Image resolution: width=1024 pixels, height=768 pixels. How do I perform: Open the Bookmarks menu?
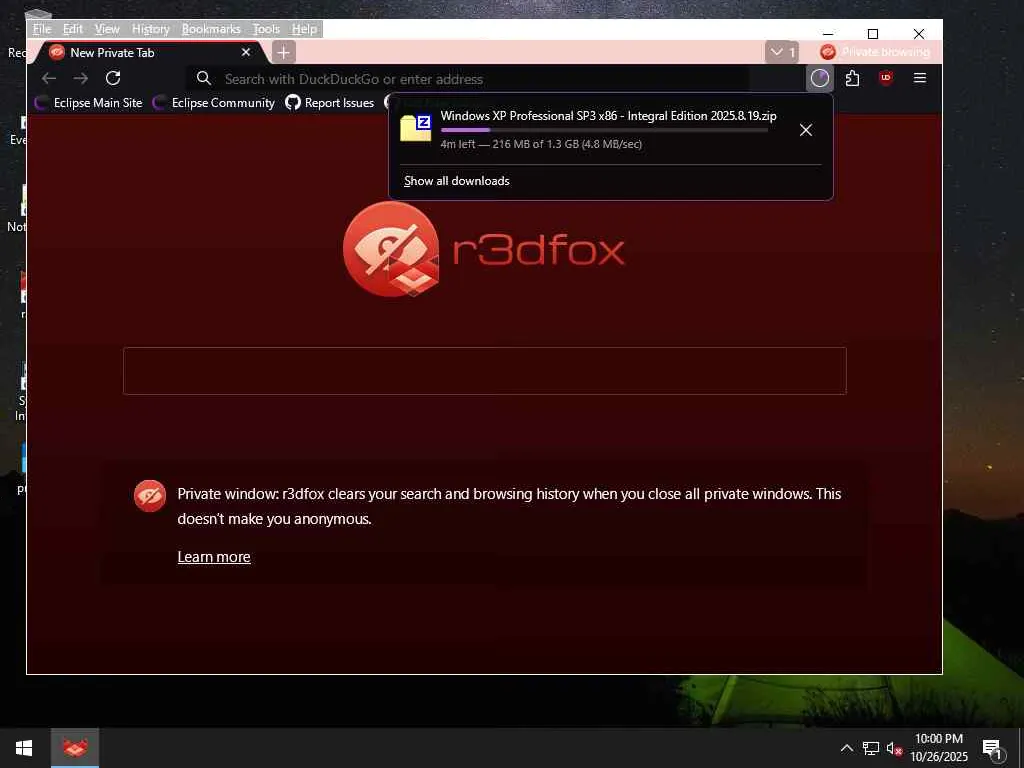pyautogui.click(x=211, y=29)
